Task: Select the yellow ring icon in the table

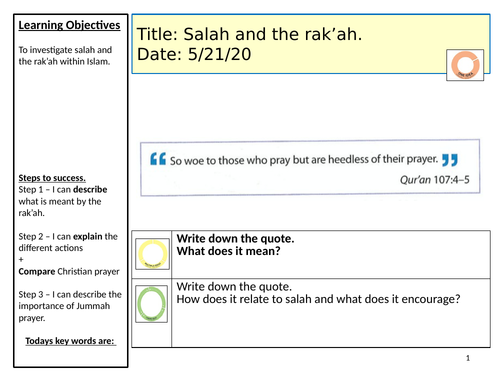Action: click(x=152, y=254)
